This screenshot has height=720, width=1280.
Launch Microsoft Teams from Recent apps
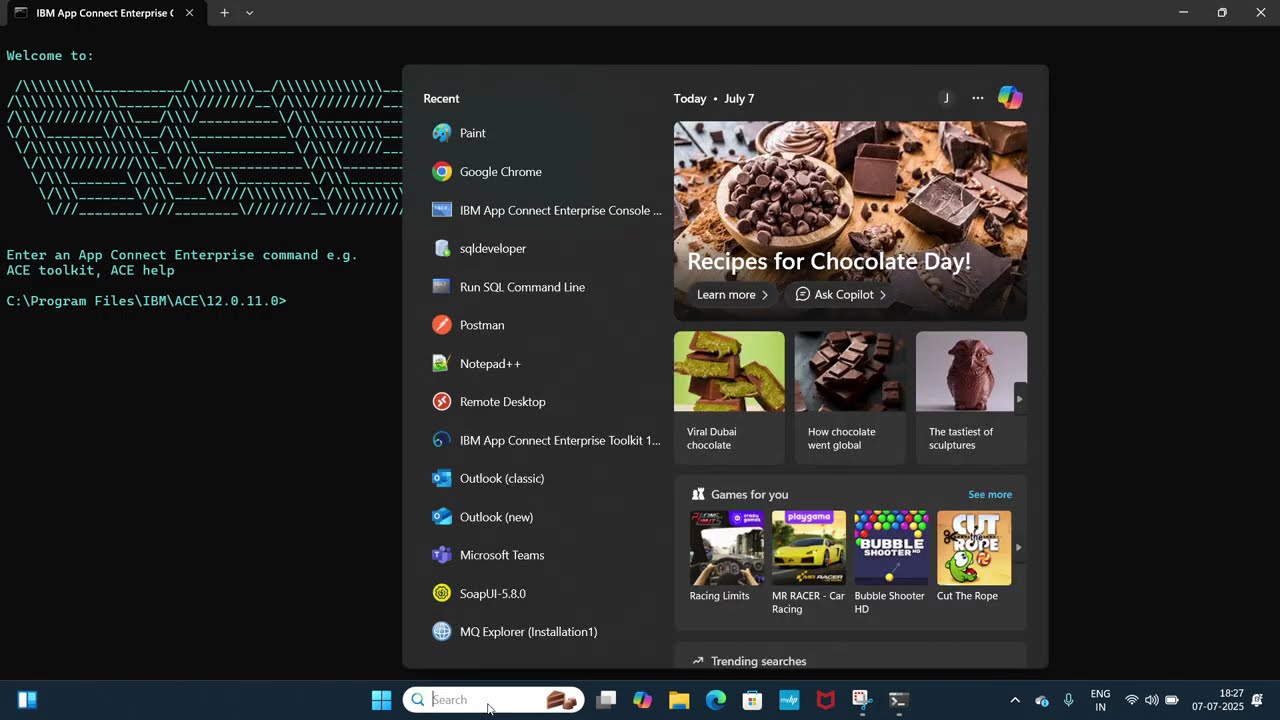click(545, 555)
